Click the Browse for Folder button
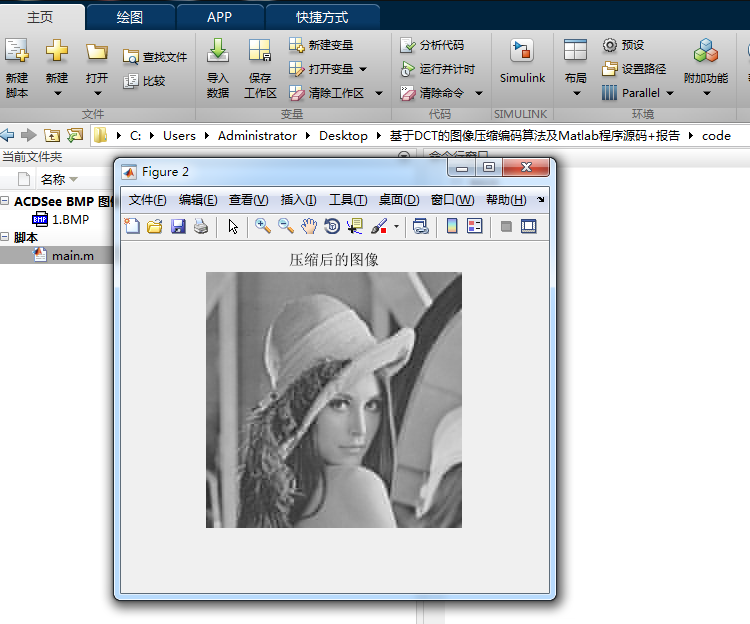750x624 pixels. coord(75,135)
